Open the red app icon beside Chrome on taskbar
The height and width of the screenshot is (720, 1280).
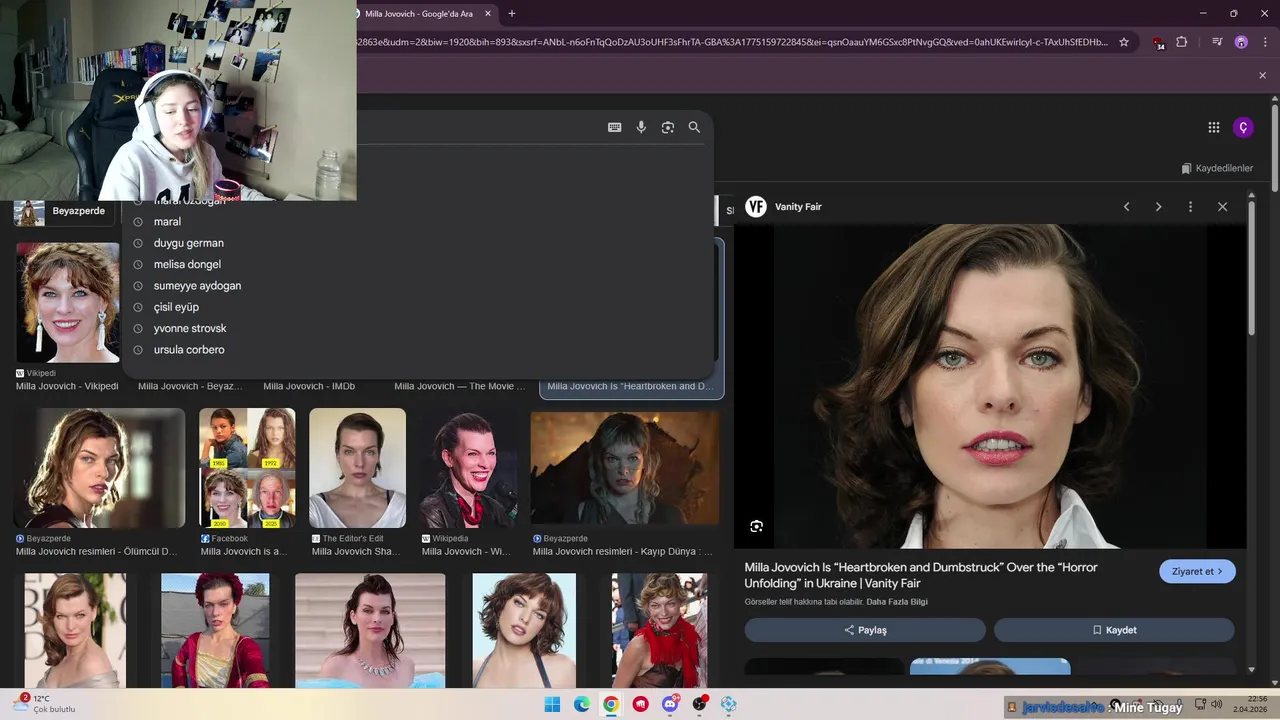coord(641,704)
